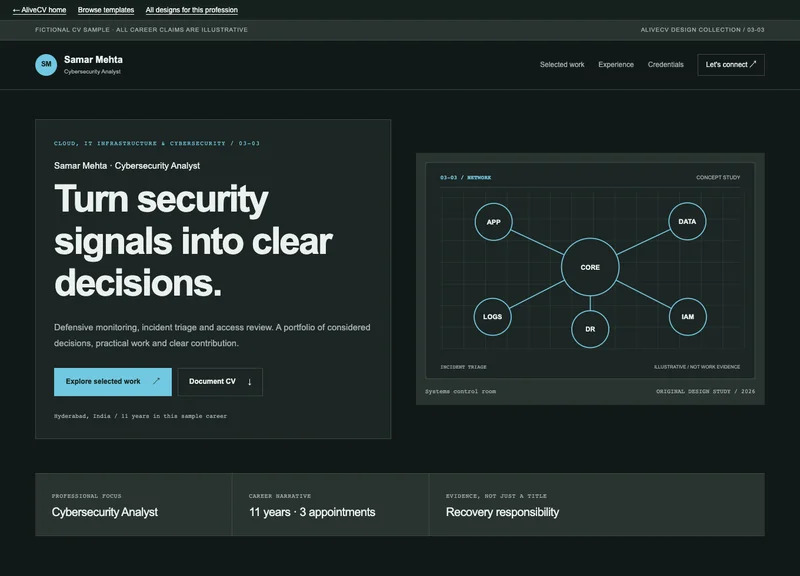Click the down arrow on Document CV

(x=249, y=382)
